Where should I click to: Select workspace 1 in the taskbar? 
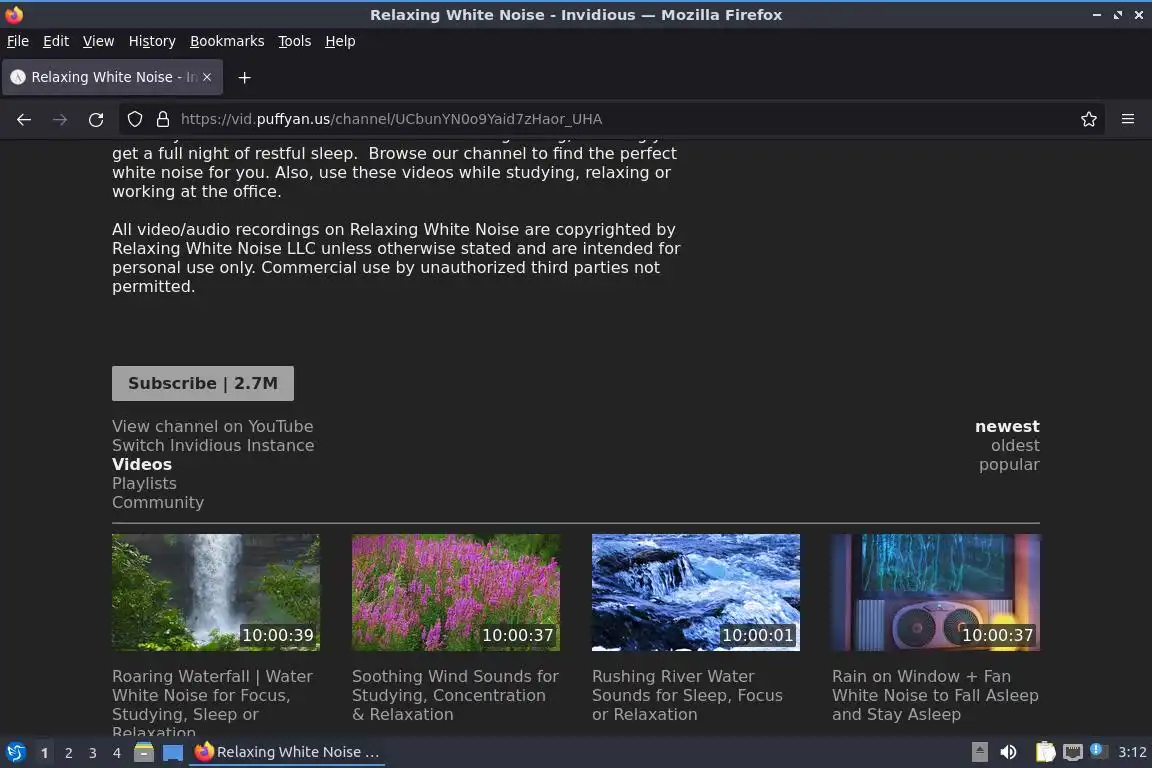tap(44, 753)
